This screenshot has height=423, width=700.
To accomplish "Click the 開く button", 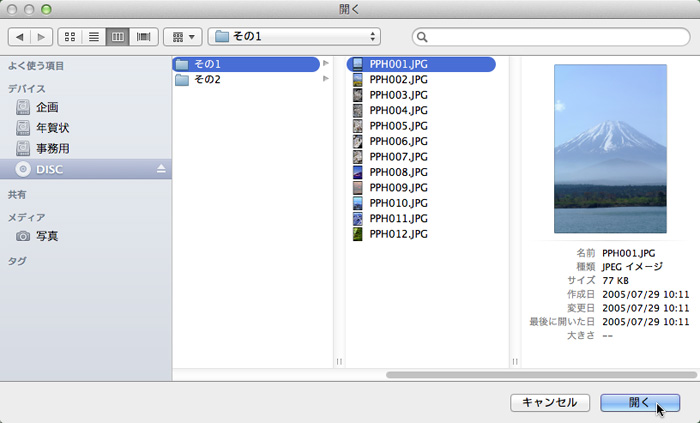I will tap(640, 402).
